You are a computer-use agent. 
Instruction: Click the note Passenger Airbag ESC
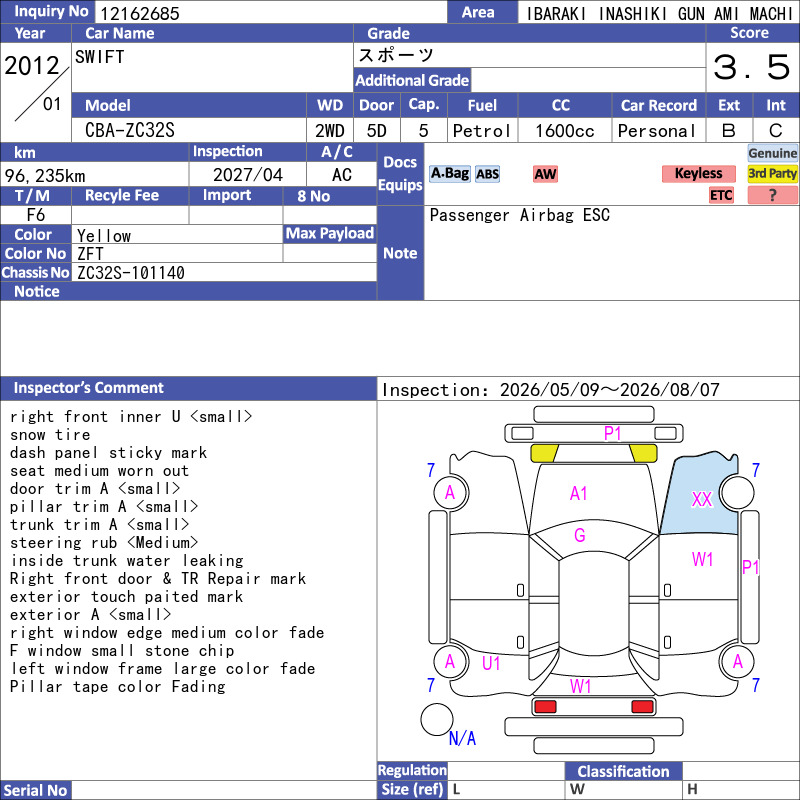click(x=519, y=215)
